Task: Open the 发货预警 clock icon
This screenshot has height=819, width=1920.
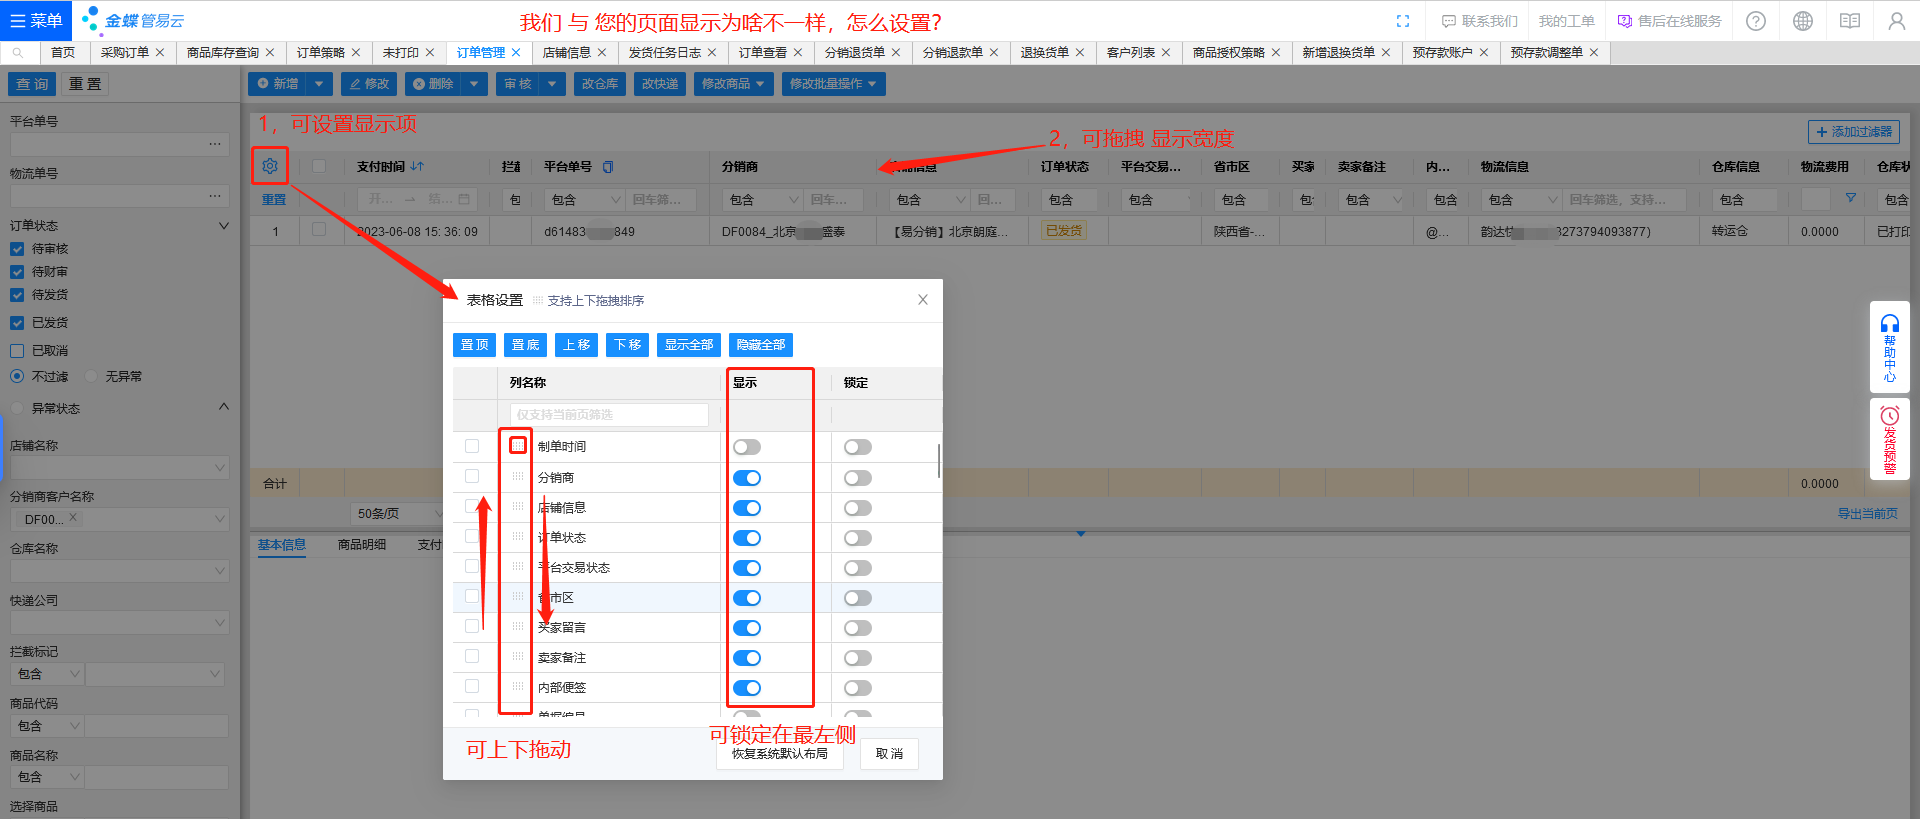Action: pos(1889,416)
